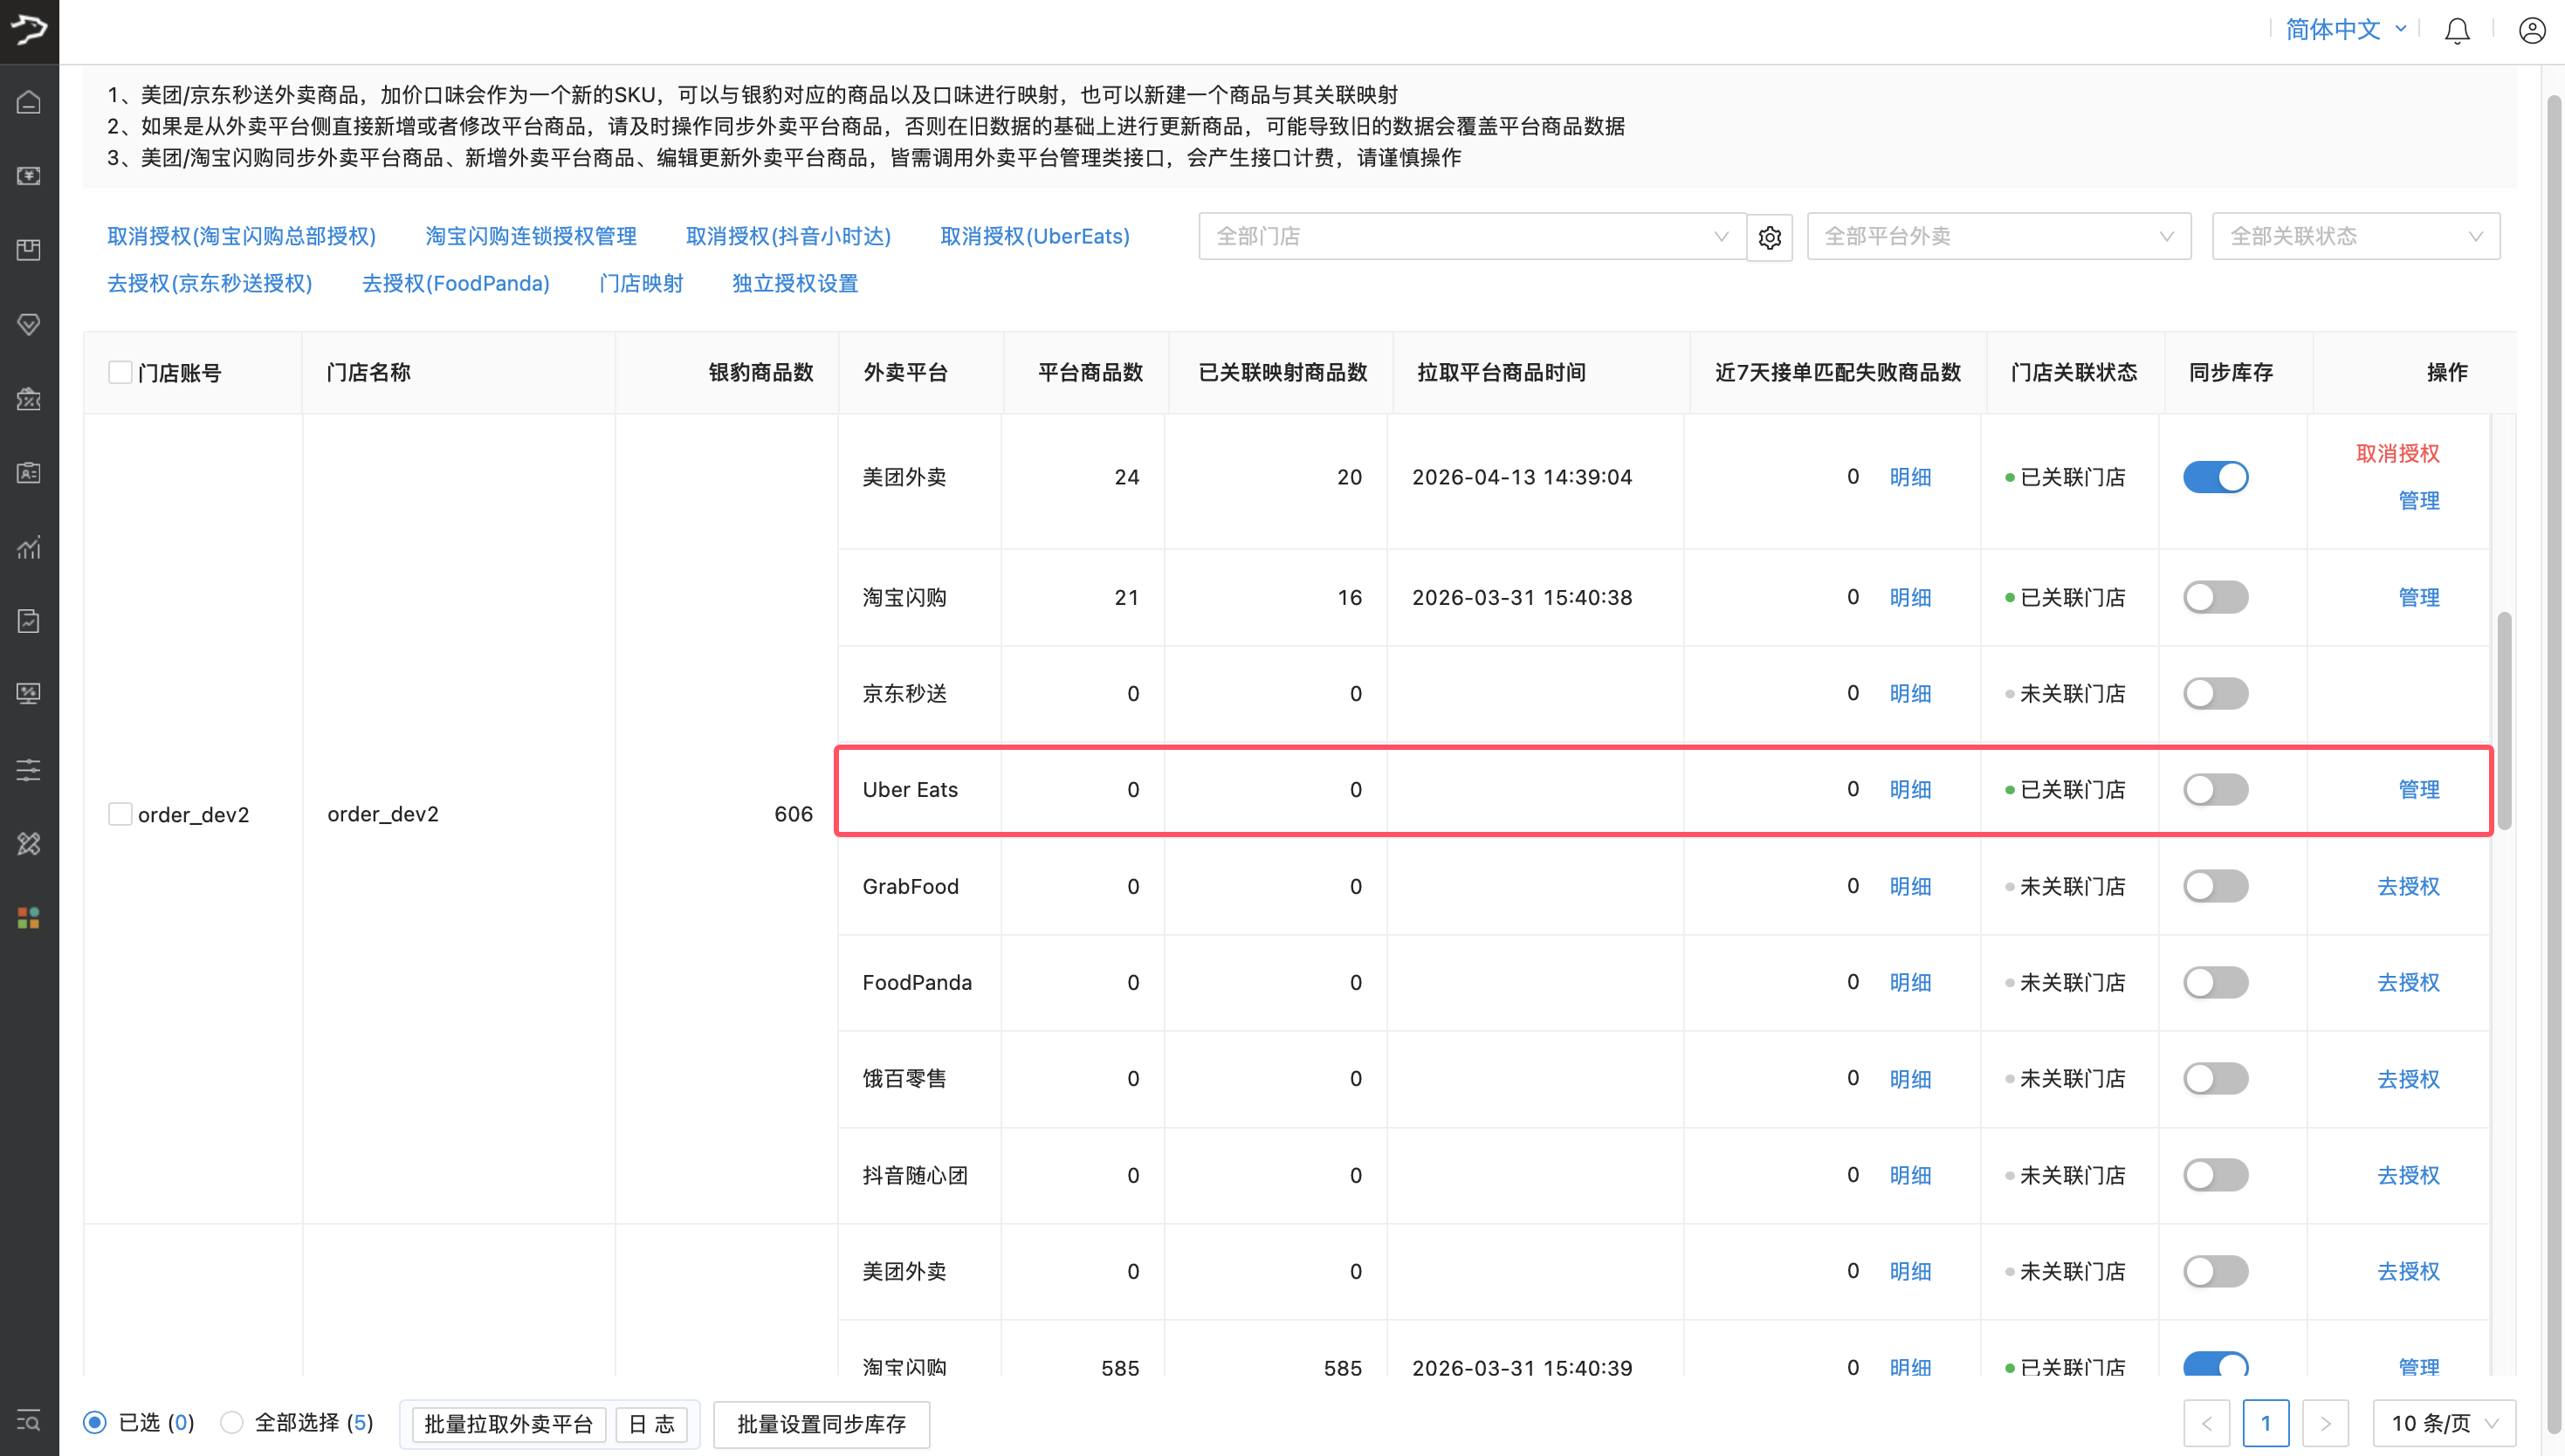Screen dimensions: 2565x1456
Task: Open 淘宝闪购连锁授权管理 link
Action: point(531,237)
